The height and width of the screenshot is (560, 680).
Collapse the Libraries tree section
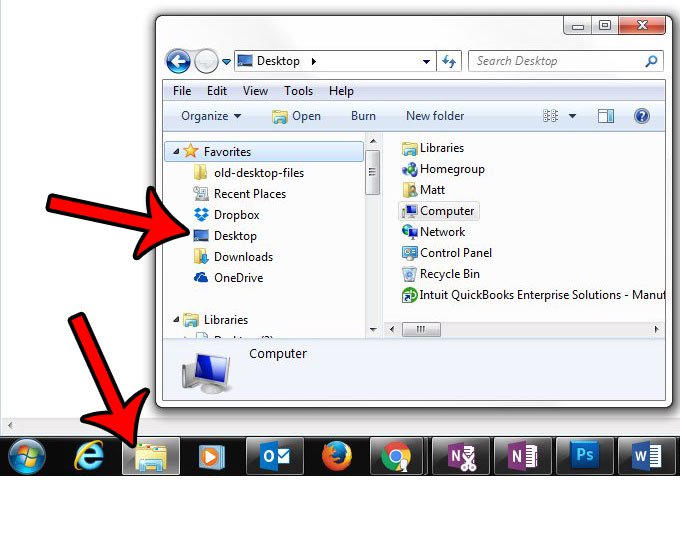pos(176,320)
